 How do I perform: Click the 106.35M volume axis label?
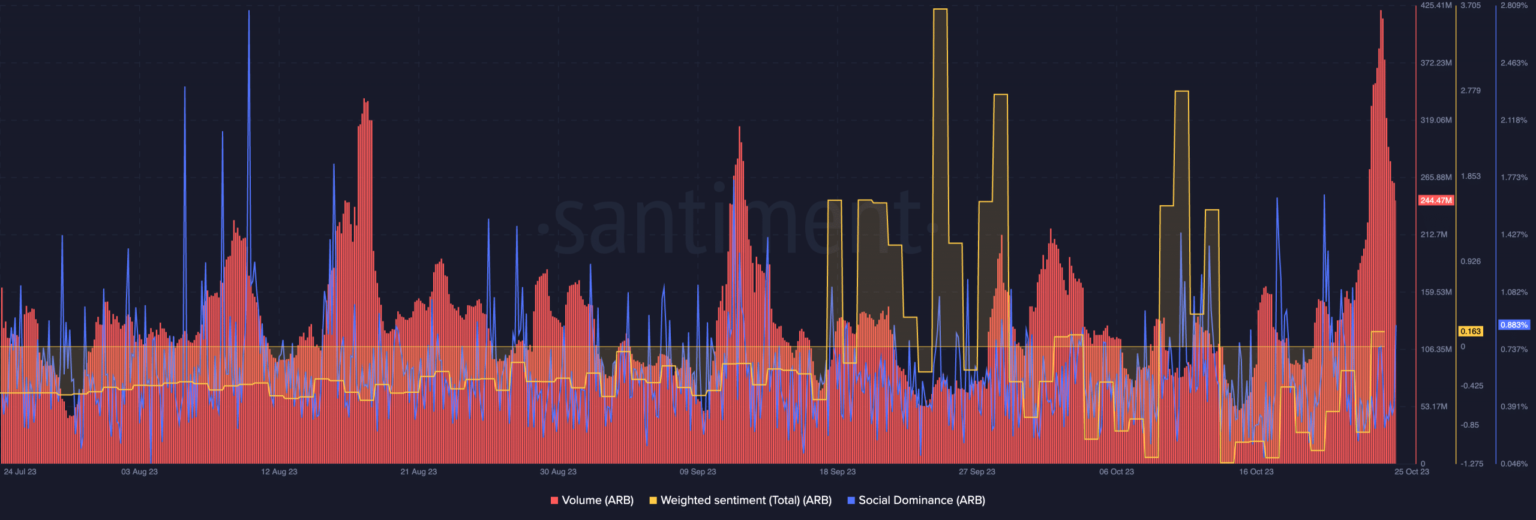click(x=1436, y=349)
